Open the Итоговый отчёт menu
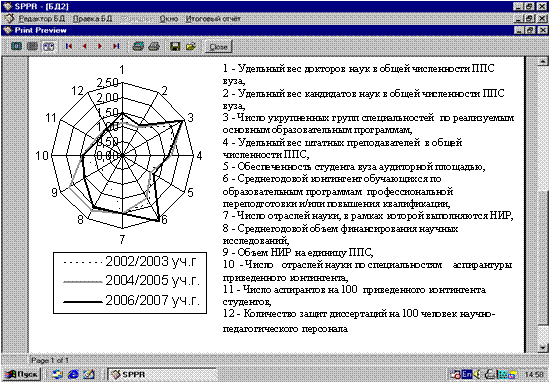Image resolution: width=549 pixels, height=382 pixels. coord(213,19)
